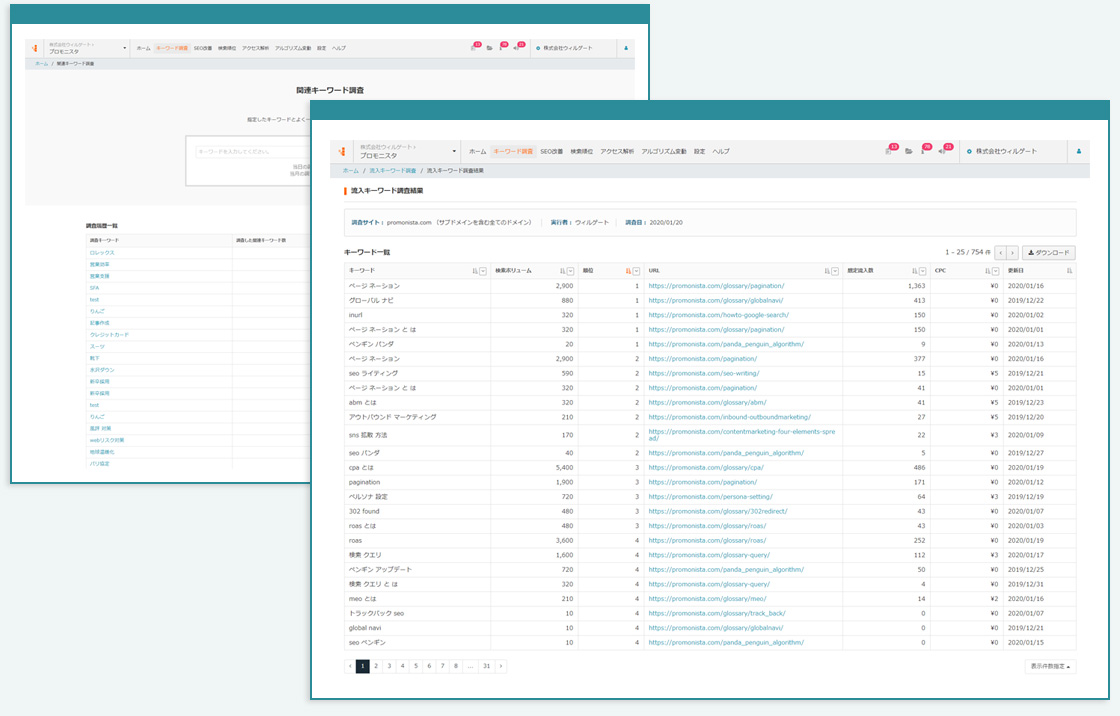Open 設定 menu in the front window
This screenshot has height=716, width=1120.
click(x=699, y=151)
